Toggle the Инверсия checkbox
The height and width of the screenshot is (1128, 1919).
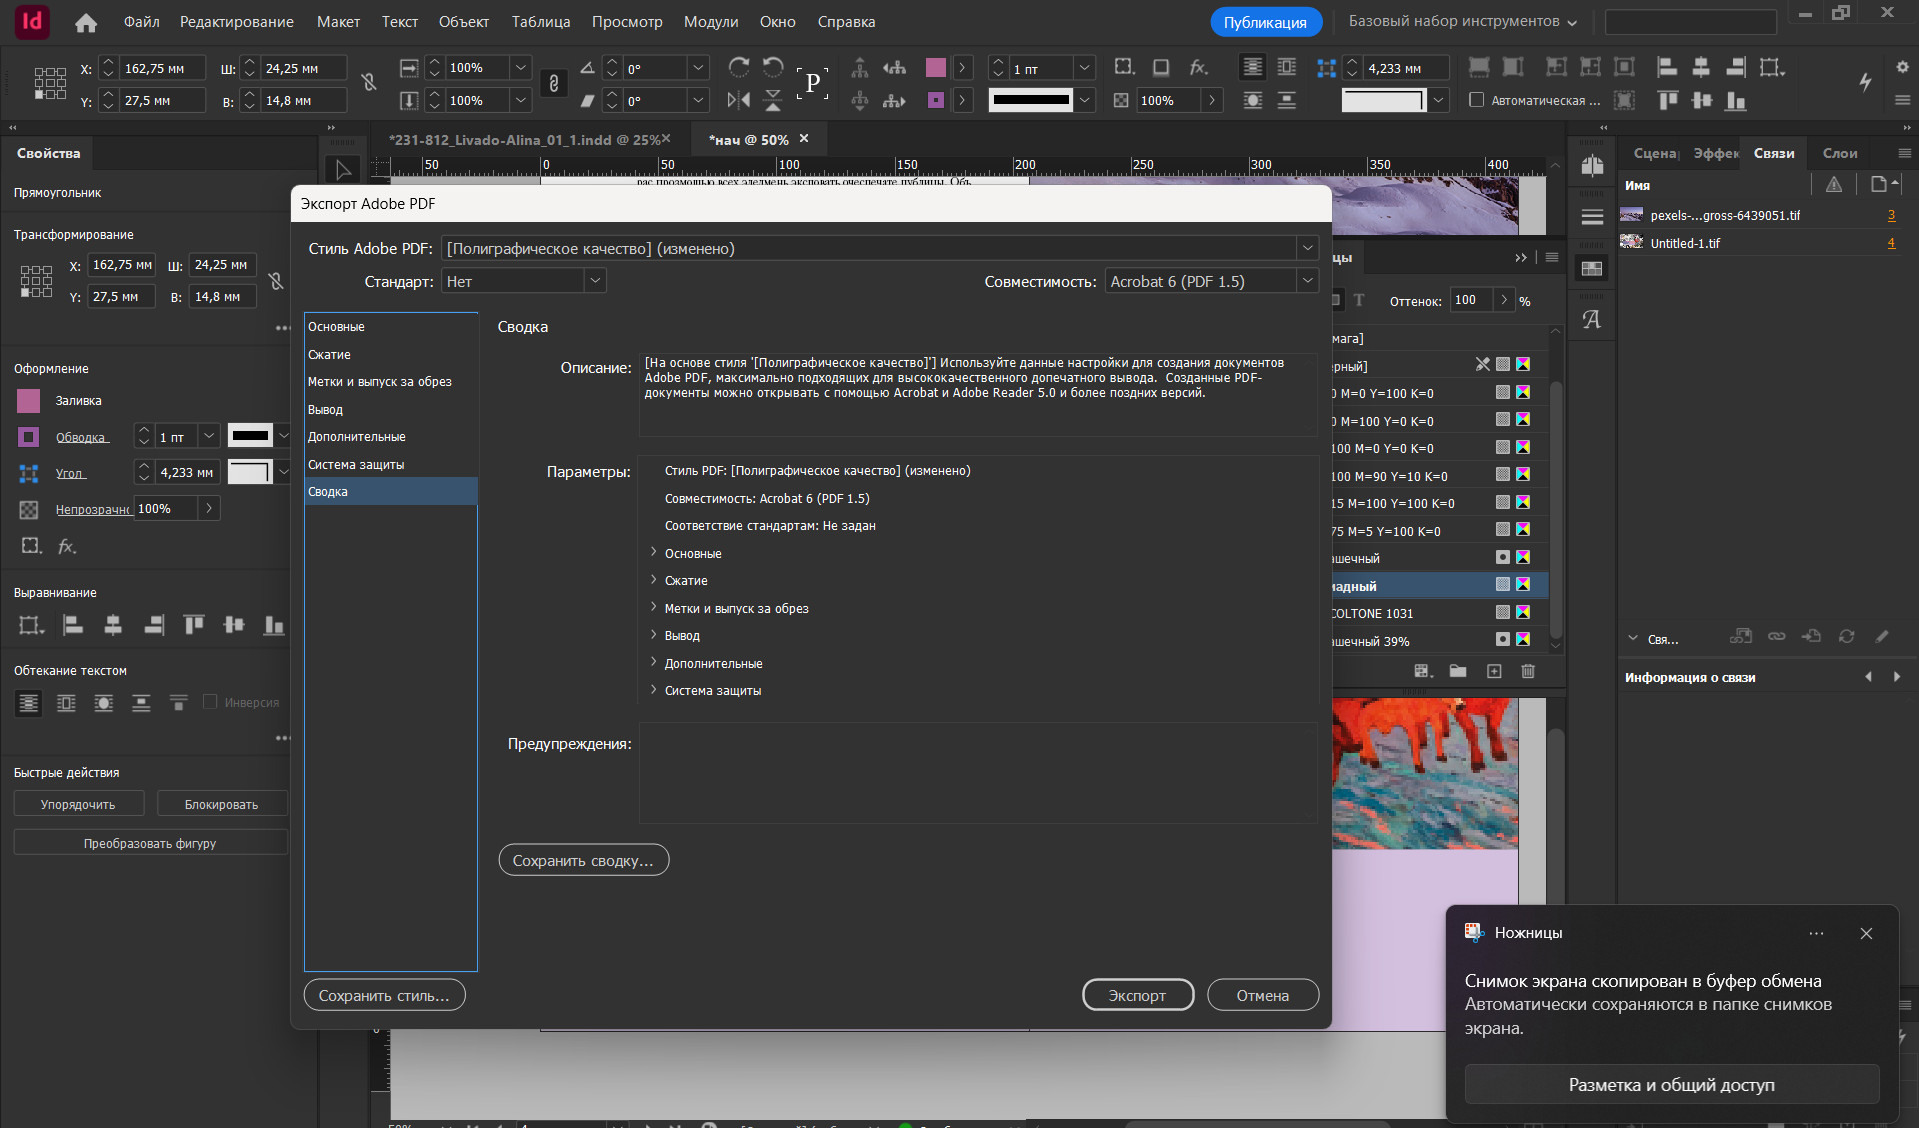210,702
